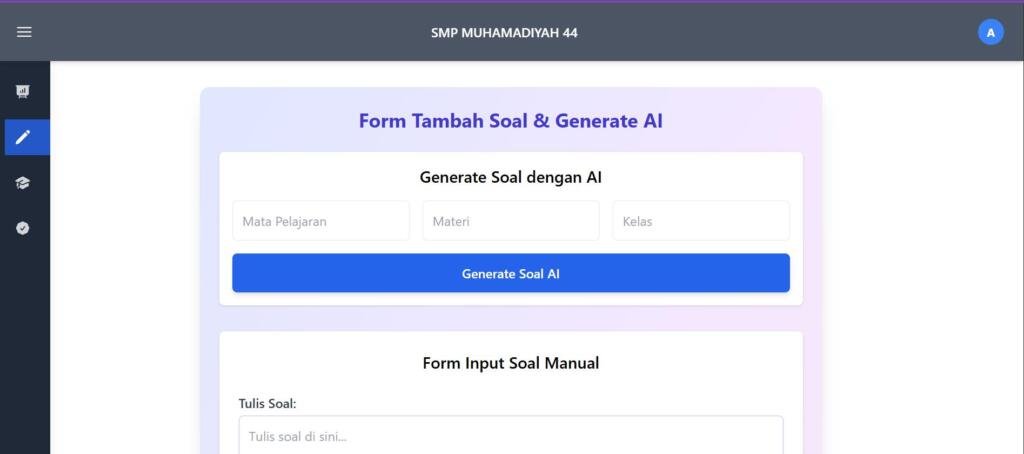Click the "Form Tambah Soal & Generate AI" heading
1024x454 pixels.
pos(511,121)
